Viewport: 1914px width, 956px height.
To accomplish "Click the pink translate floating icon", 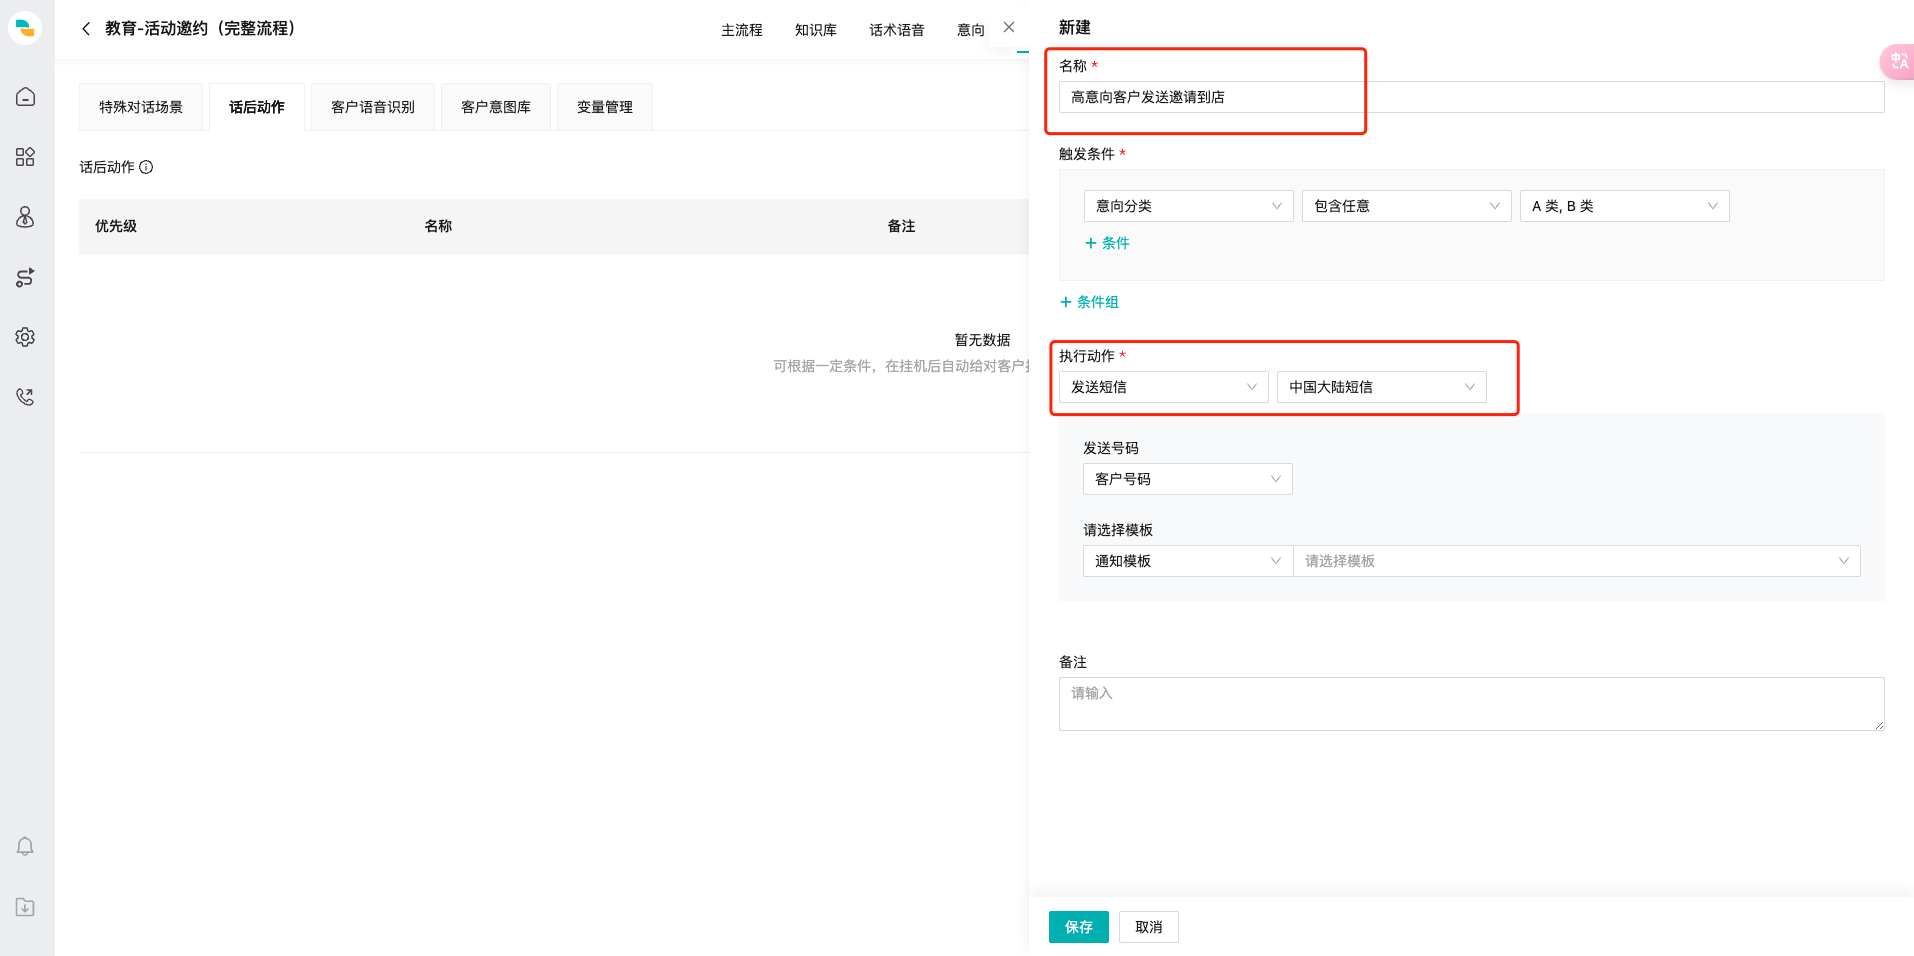I will point(1897,62).
